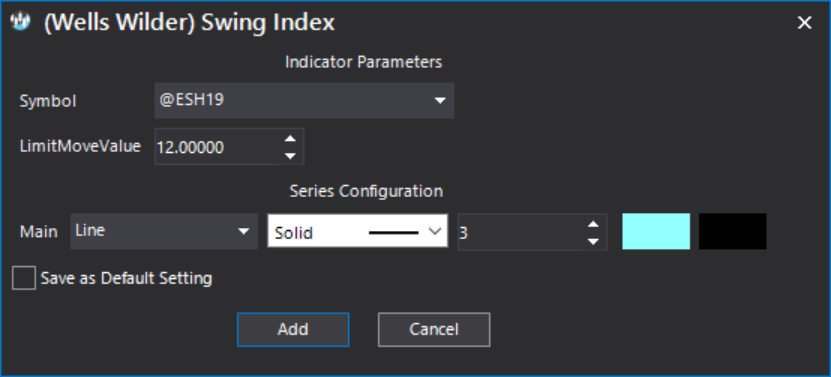Viewport: 831px width, 377px height.
Task: Click the chevron of the Solid style box
Action: pyautogui.click(x=434, y=232)
